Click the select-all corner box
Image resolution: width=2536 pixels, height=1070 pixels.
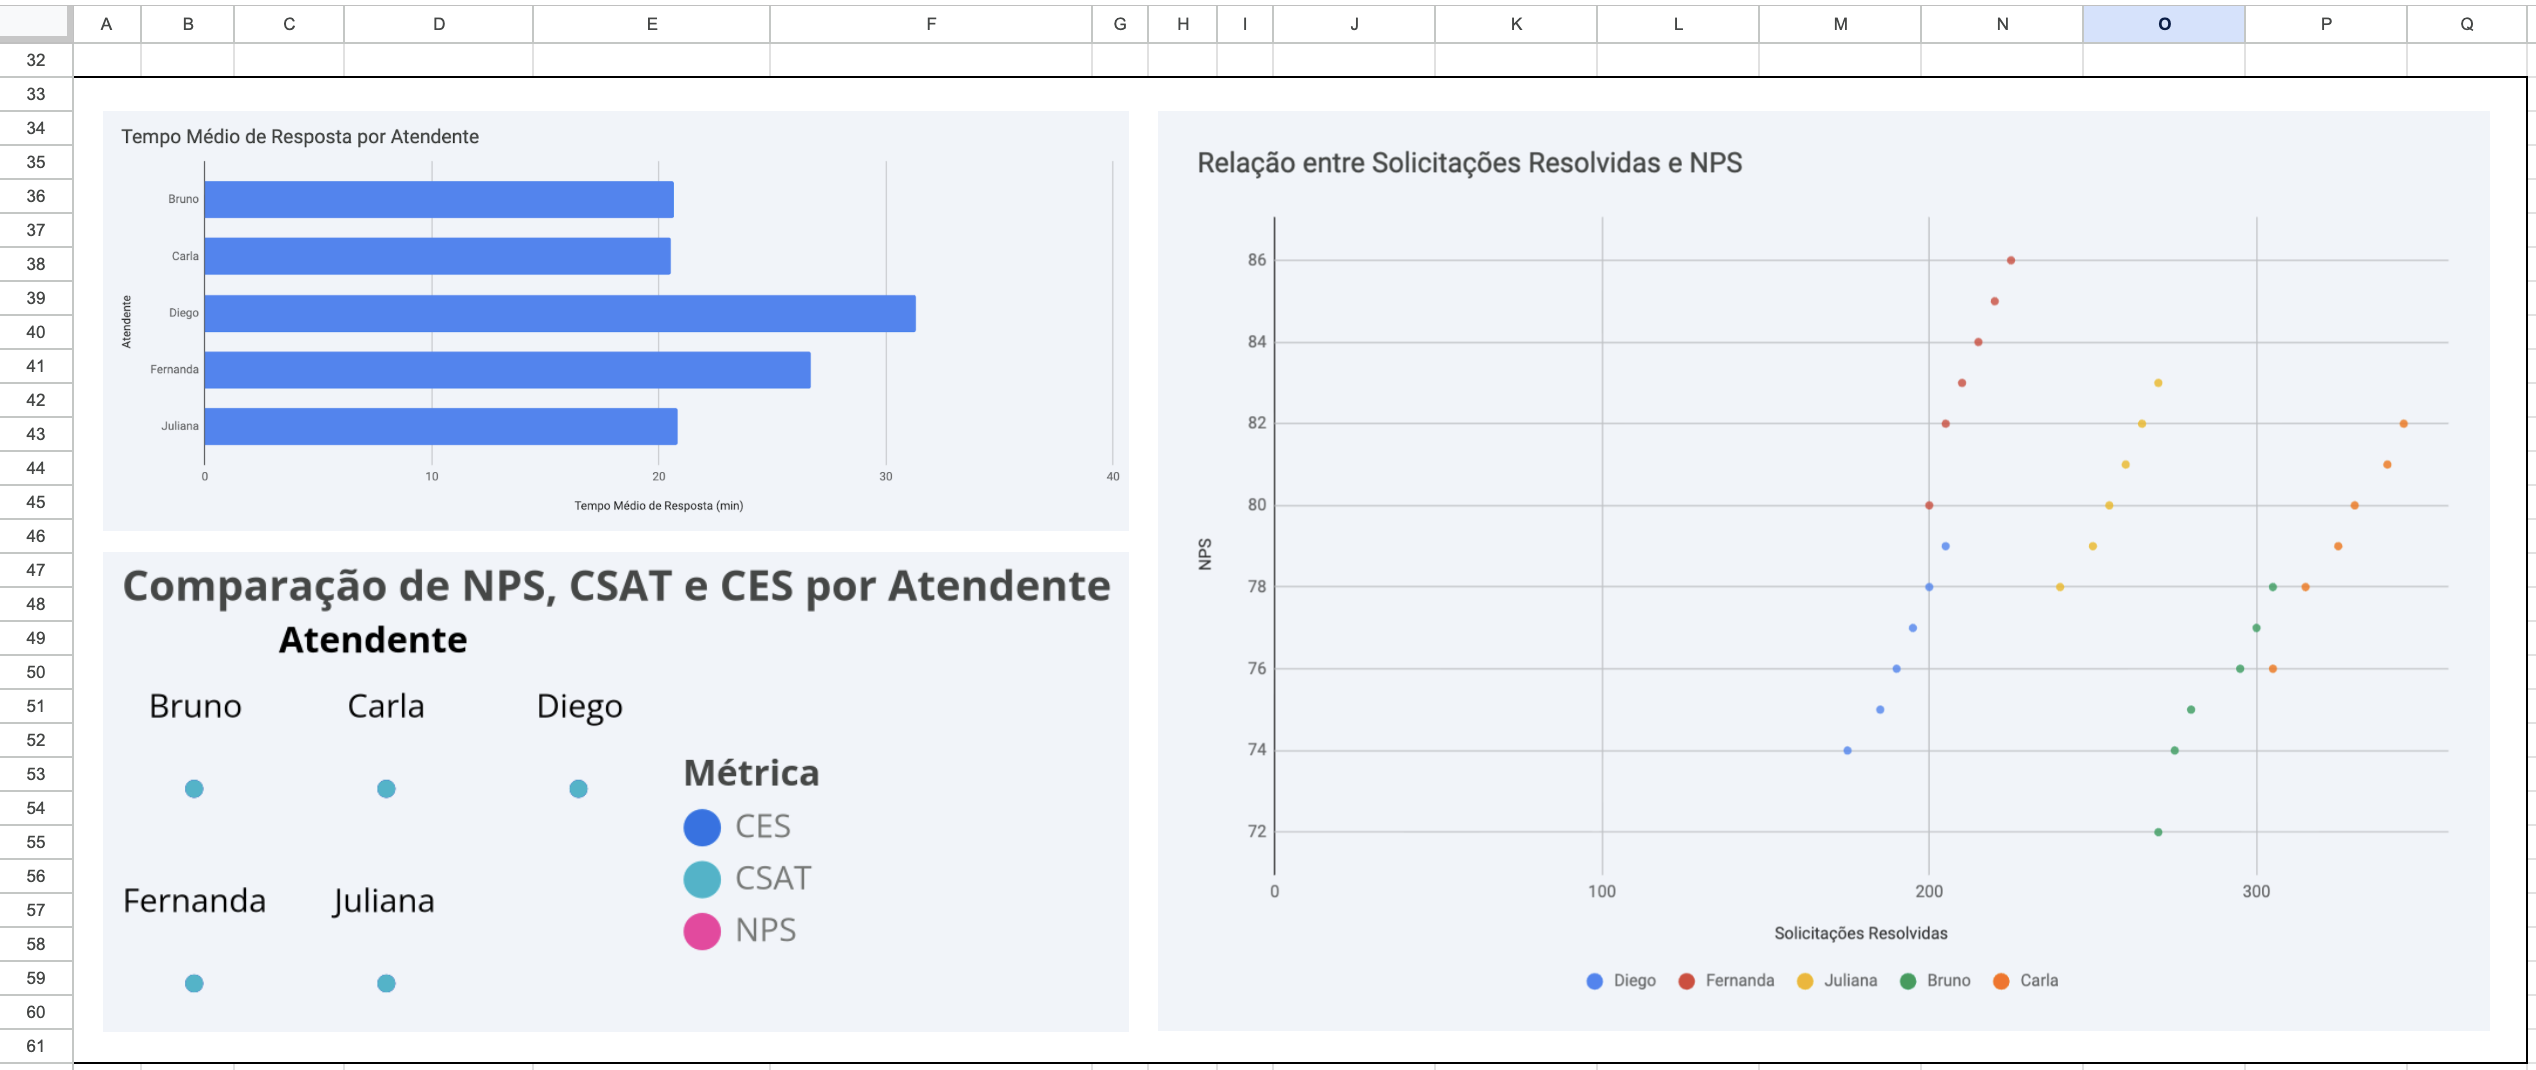click(x=36, y=24)
